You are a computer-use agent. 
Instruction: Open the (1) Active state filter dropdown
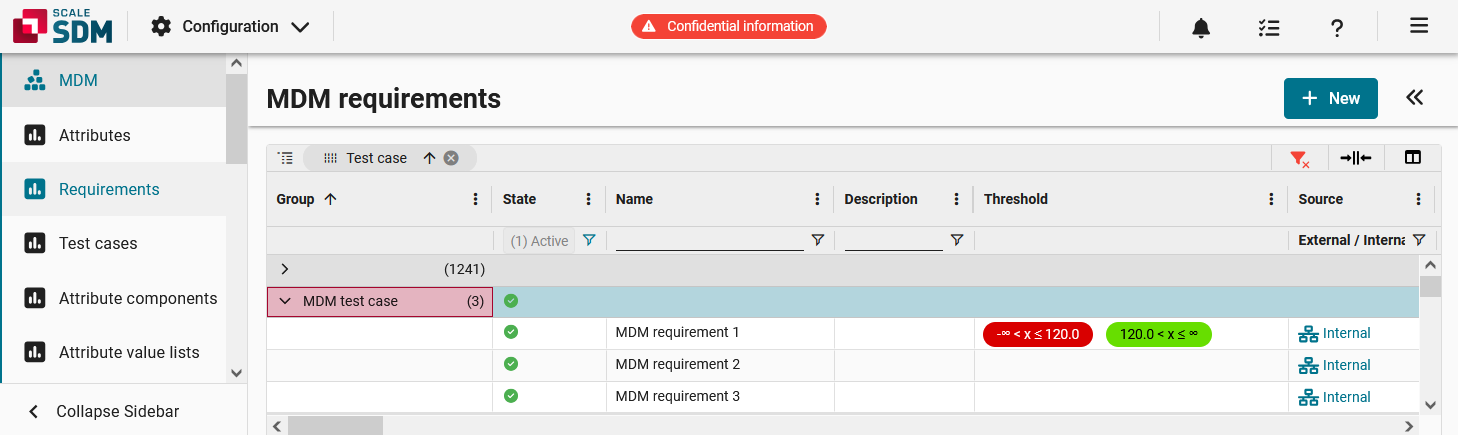538,241
